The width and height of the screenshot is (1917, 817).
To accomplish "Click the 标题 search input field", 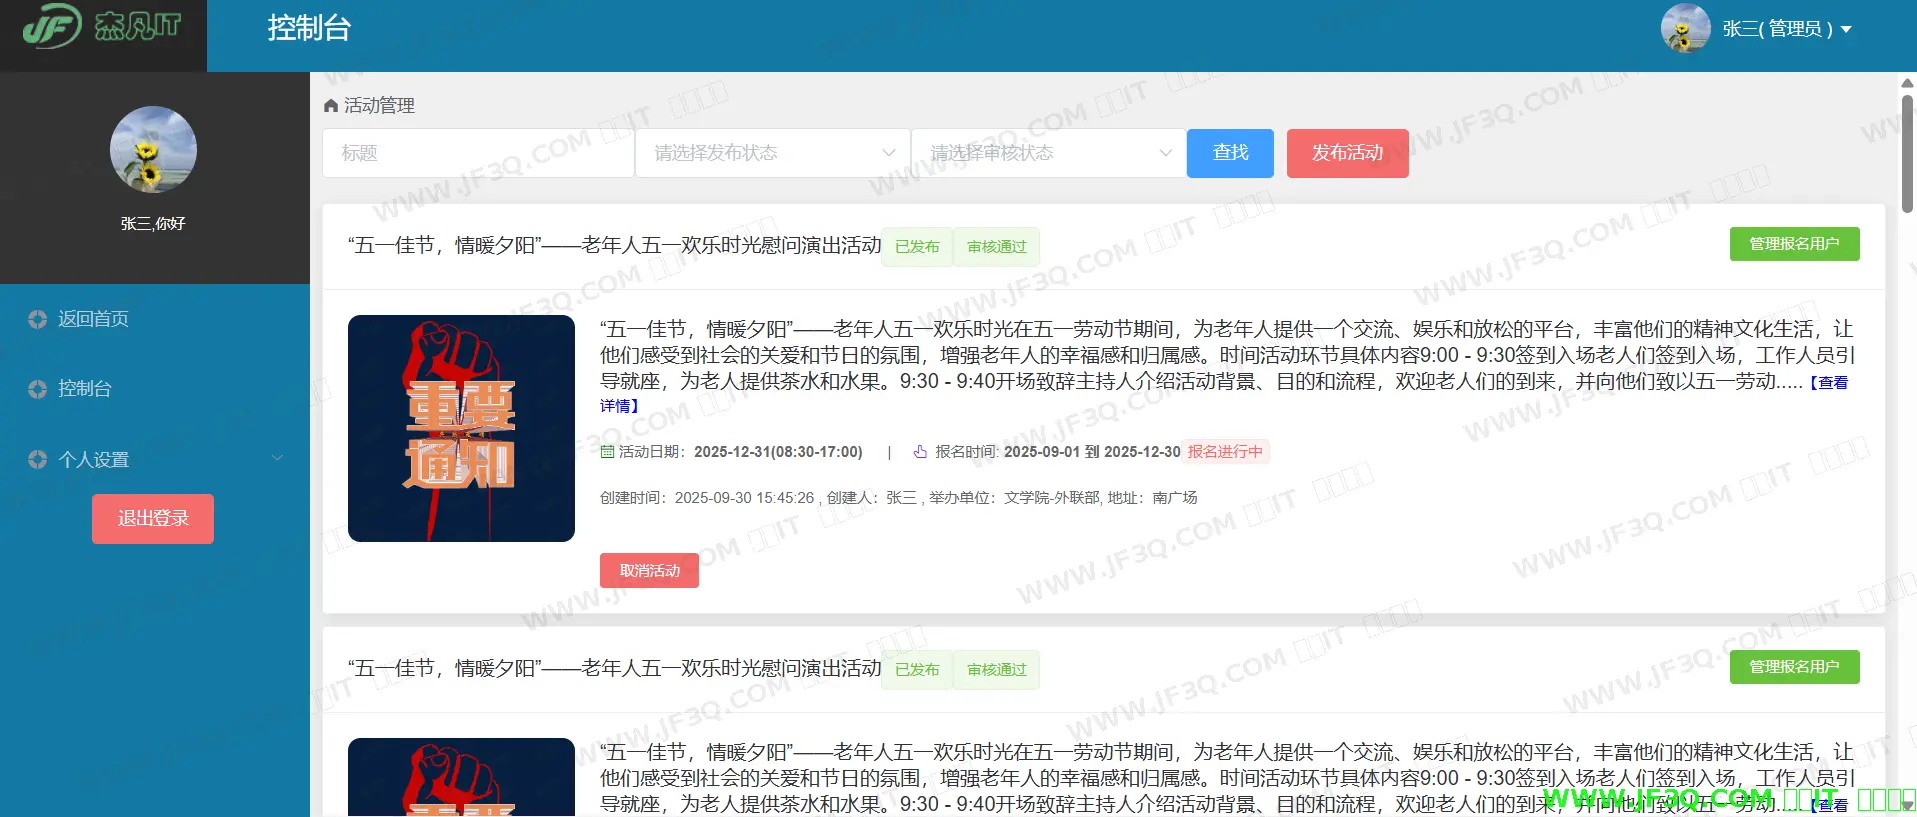I will pos(478,153).
